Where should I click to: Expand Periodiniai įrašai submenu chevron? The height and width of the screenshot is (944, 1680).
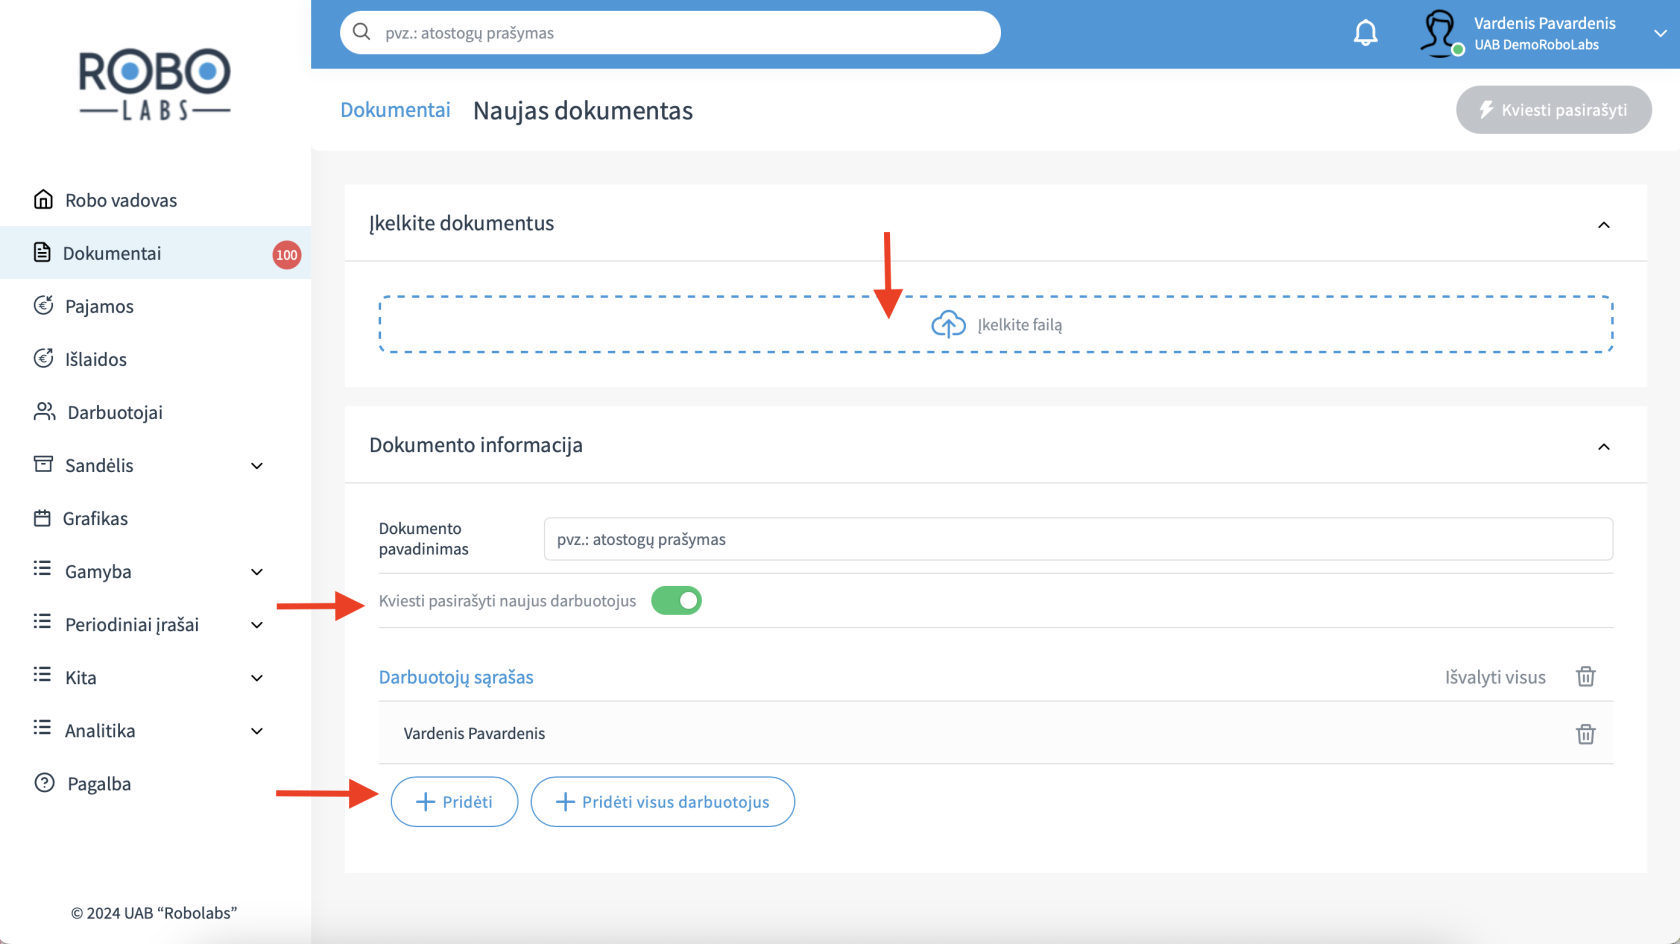click(257, 625)
